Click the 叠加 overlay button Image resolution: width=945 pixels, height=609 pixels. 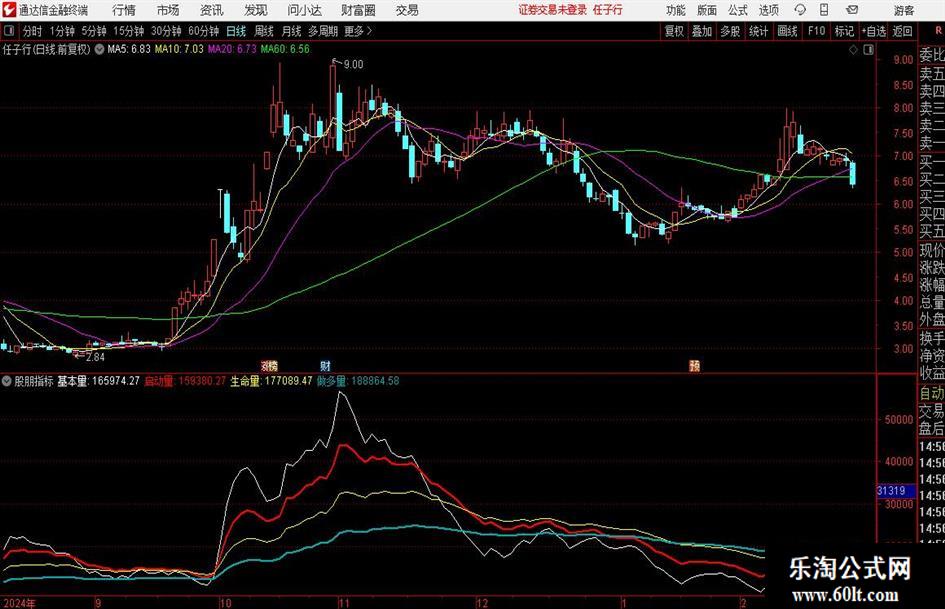pos(702,31)
